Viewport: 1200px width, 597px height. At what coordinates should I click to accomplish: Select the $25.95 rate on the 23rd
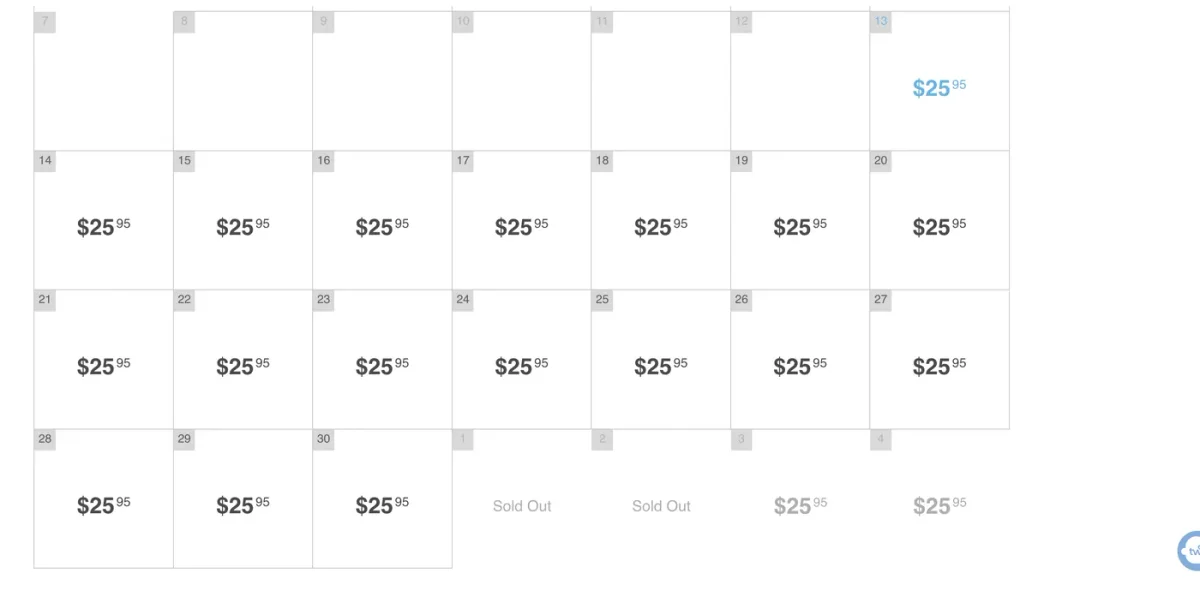click(381, 366)
